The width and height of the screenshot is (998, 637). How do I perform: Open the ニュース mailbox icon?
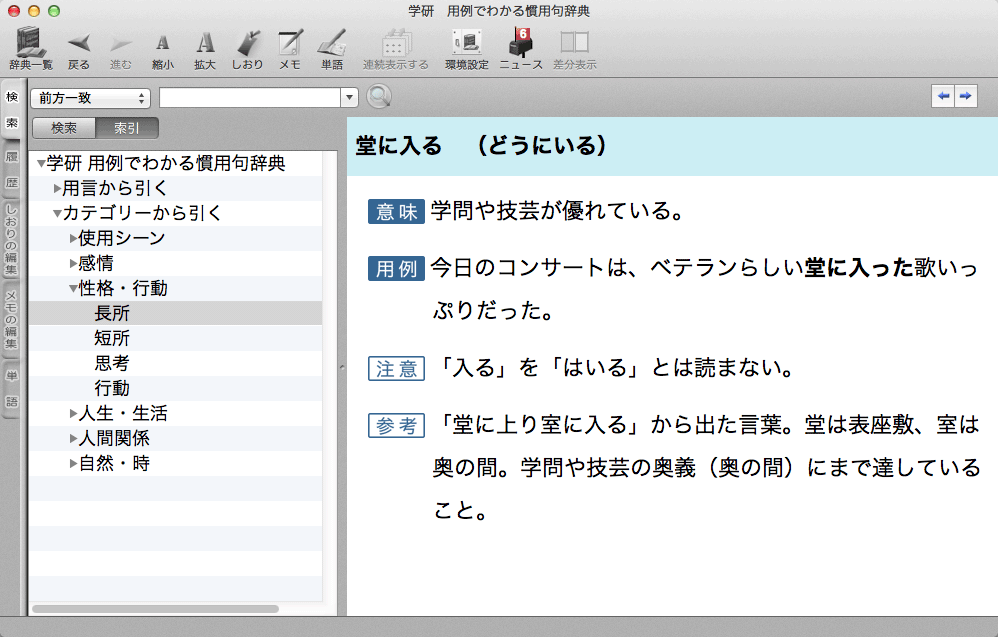click(521, 48)
